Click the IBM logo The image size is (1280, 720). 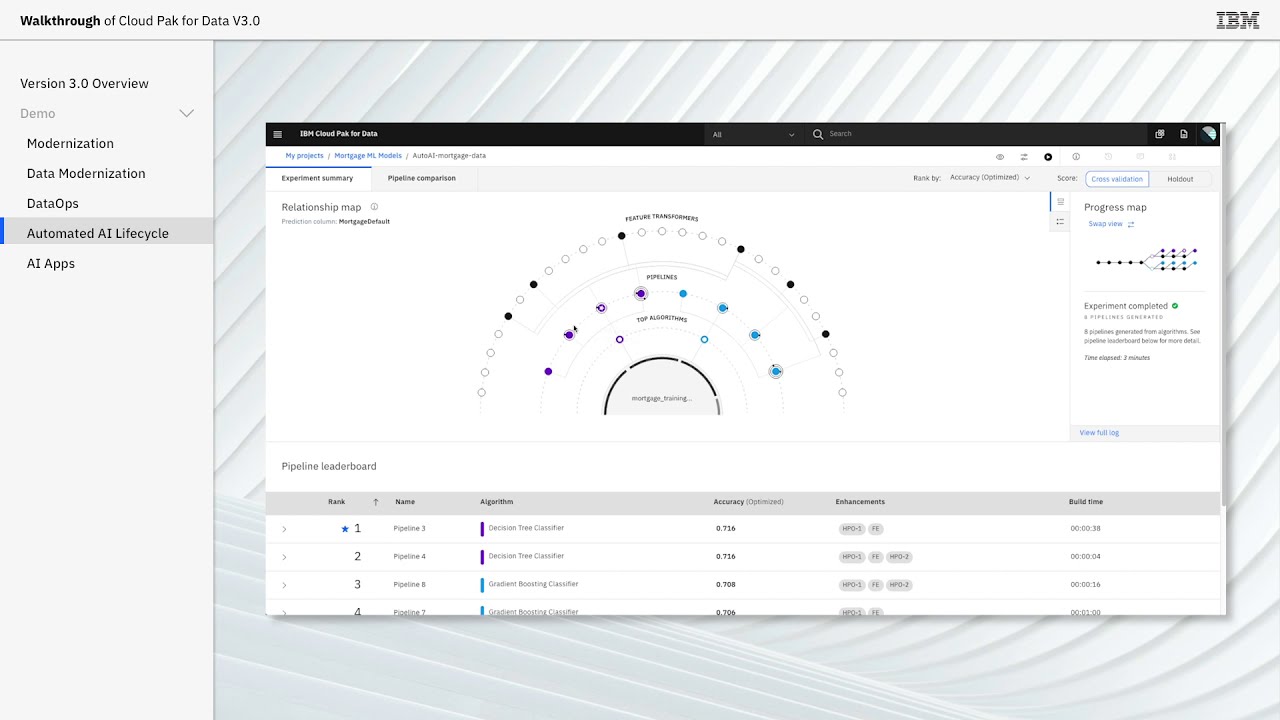pos(1238,20)
